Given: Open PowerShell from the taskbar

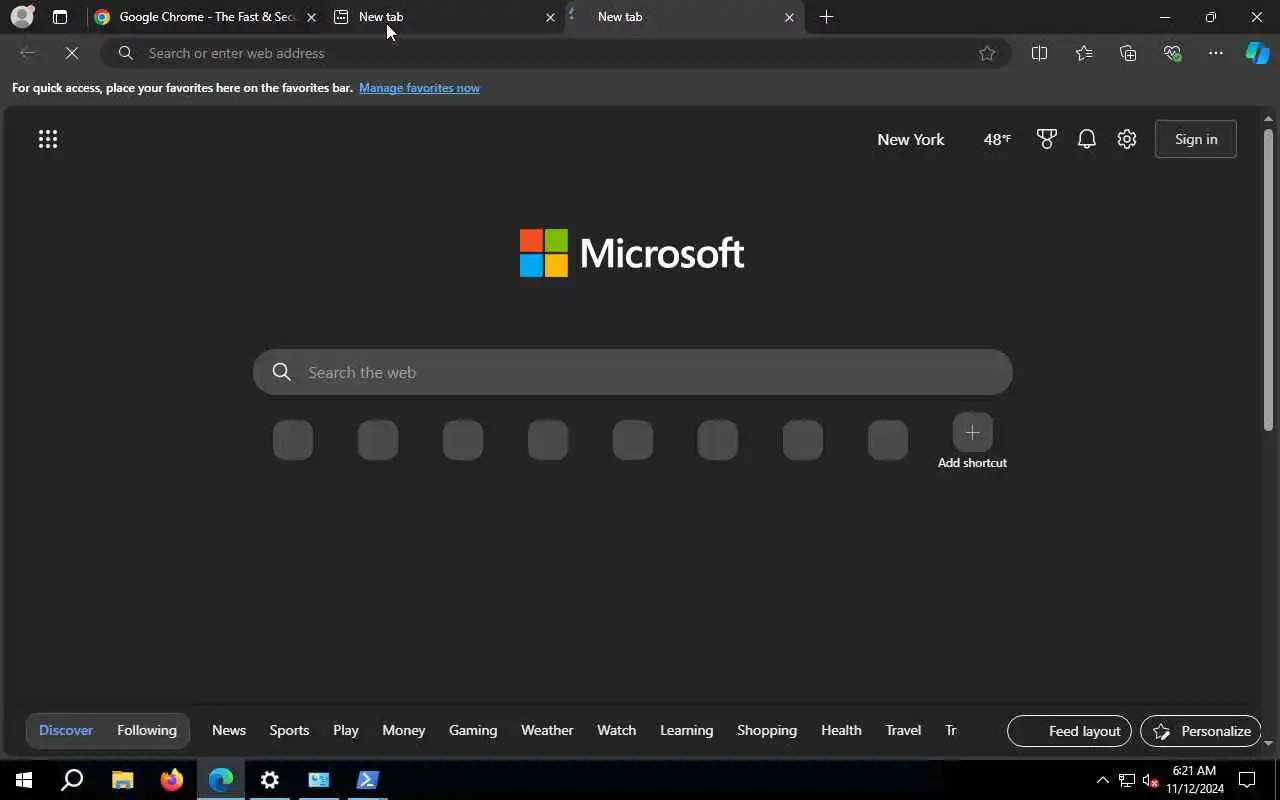Looking at the screenshot, I should point(367,780).
